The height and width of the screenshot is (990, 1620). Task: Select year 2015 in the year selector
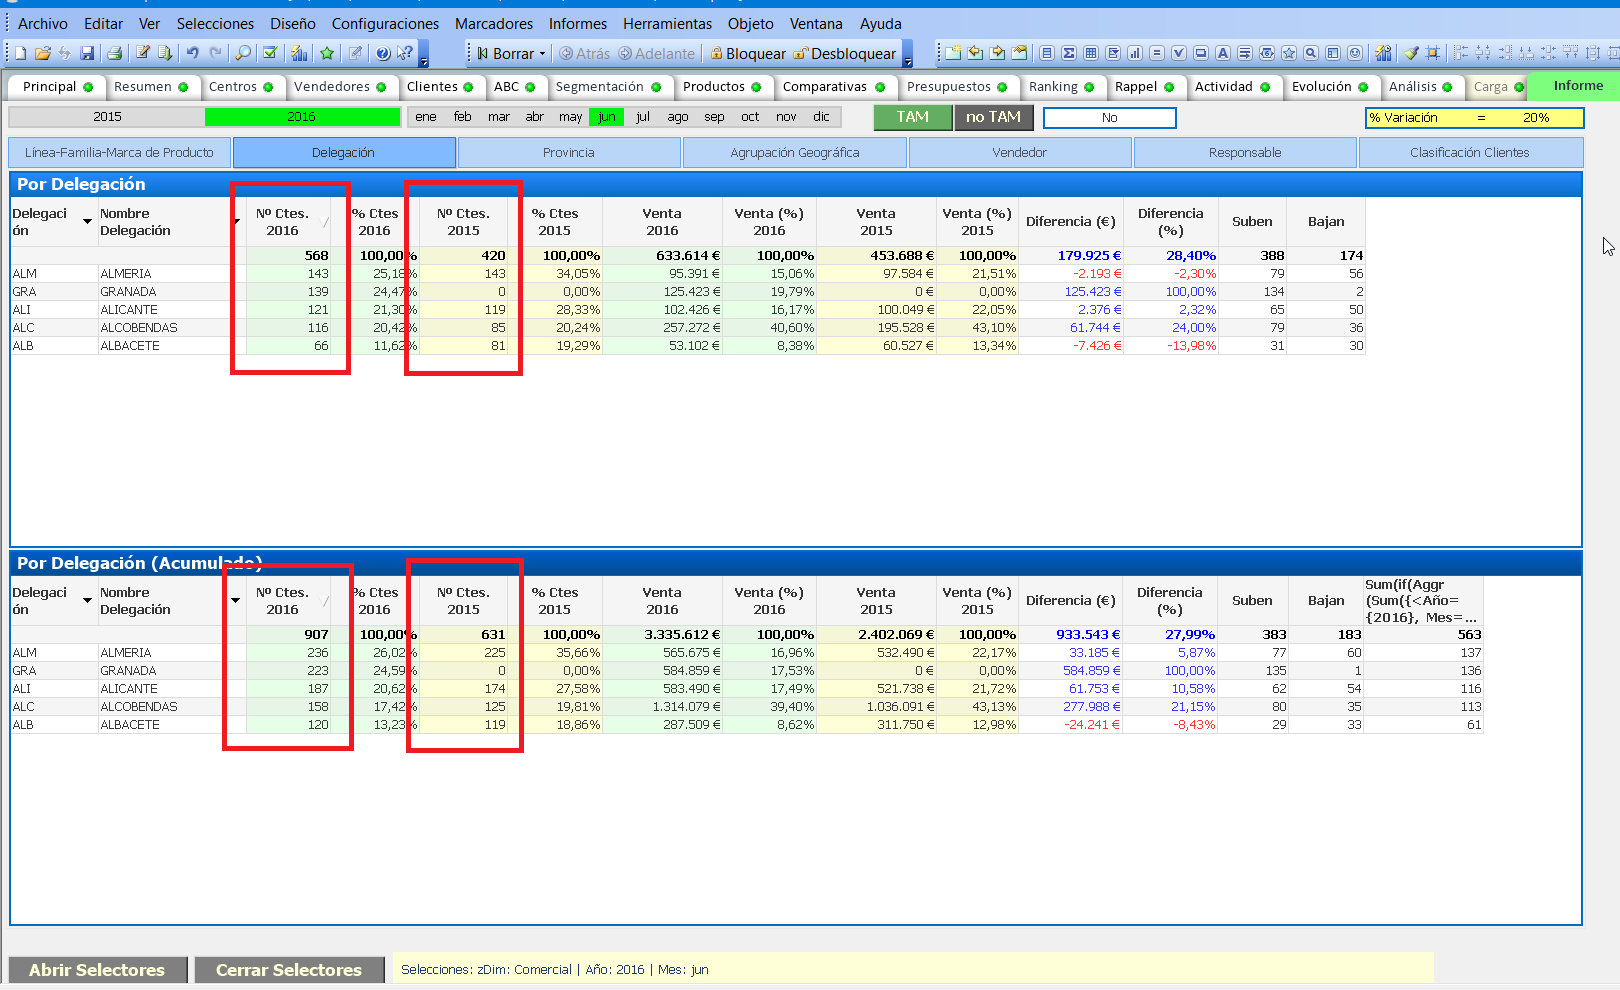tap(107, 117)
